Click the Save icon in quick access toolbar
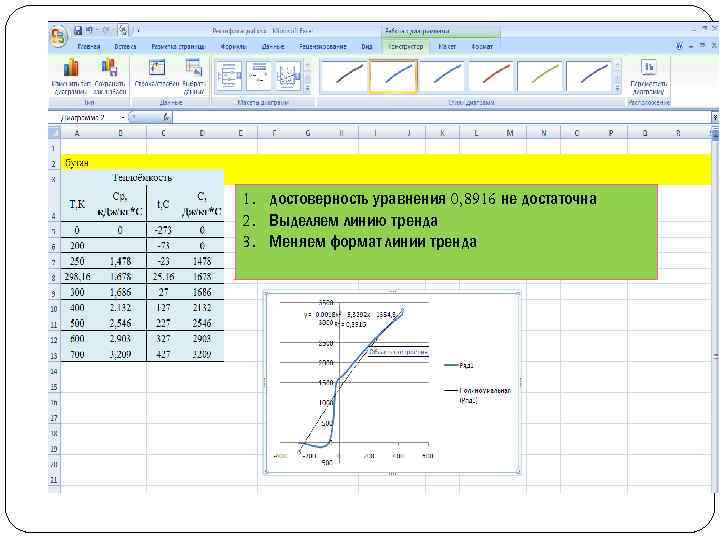The height and width of the screenshot is (540, 720). [x=78, y=30]
